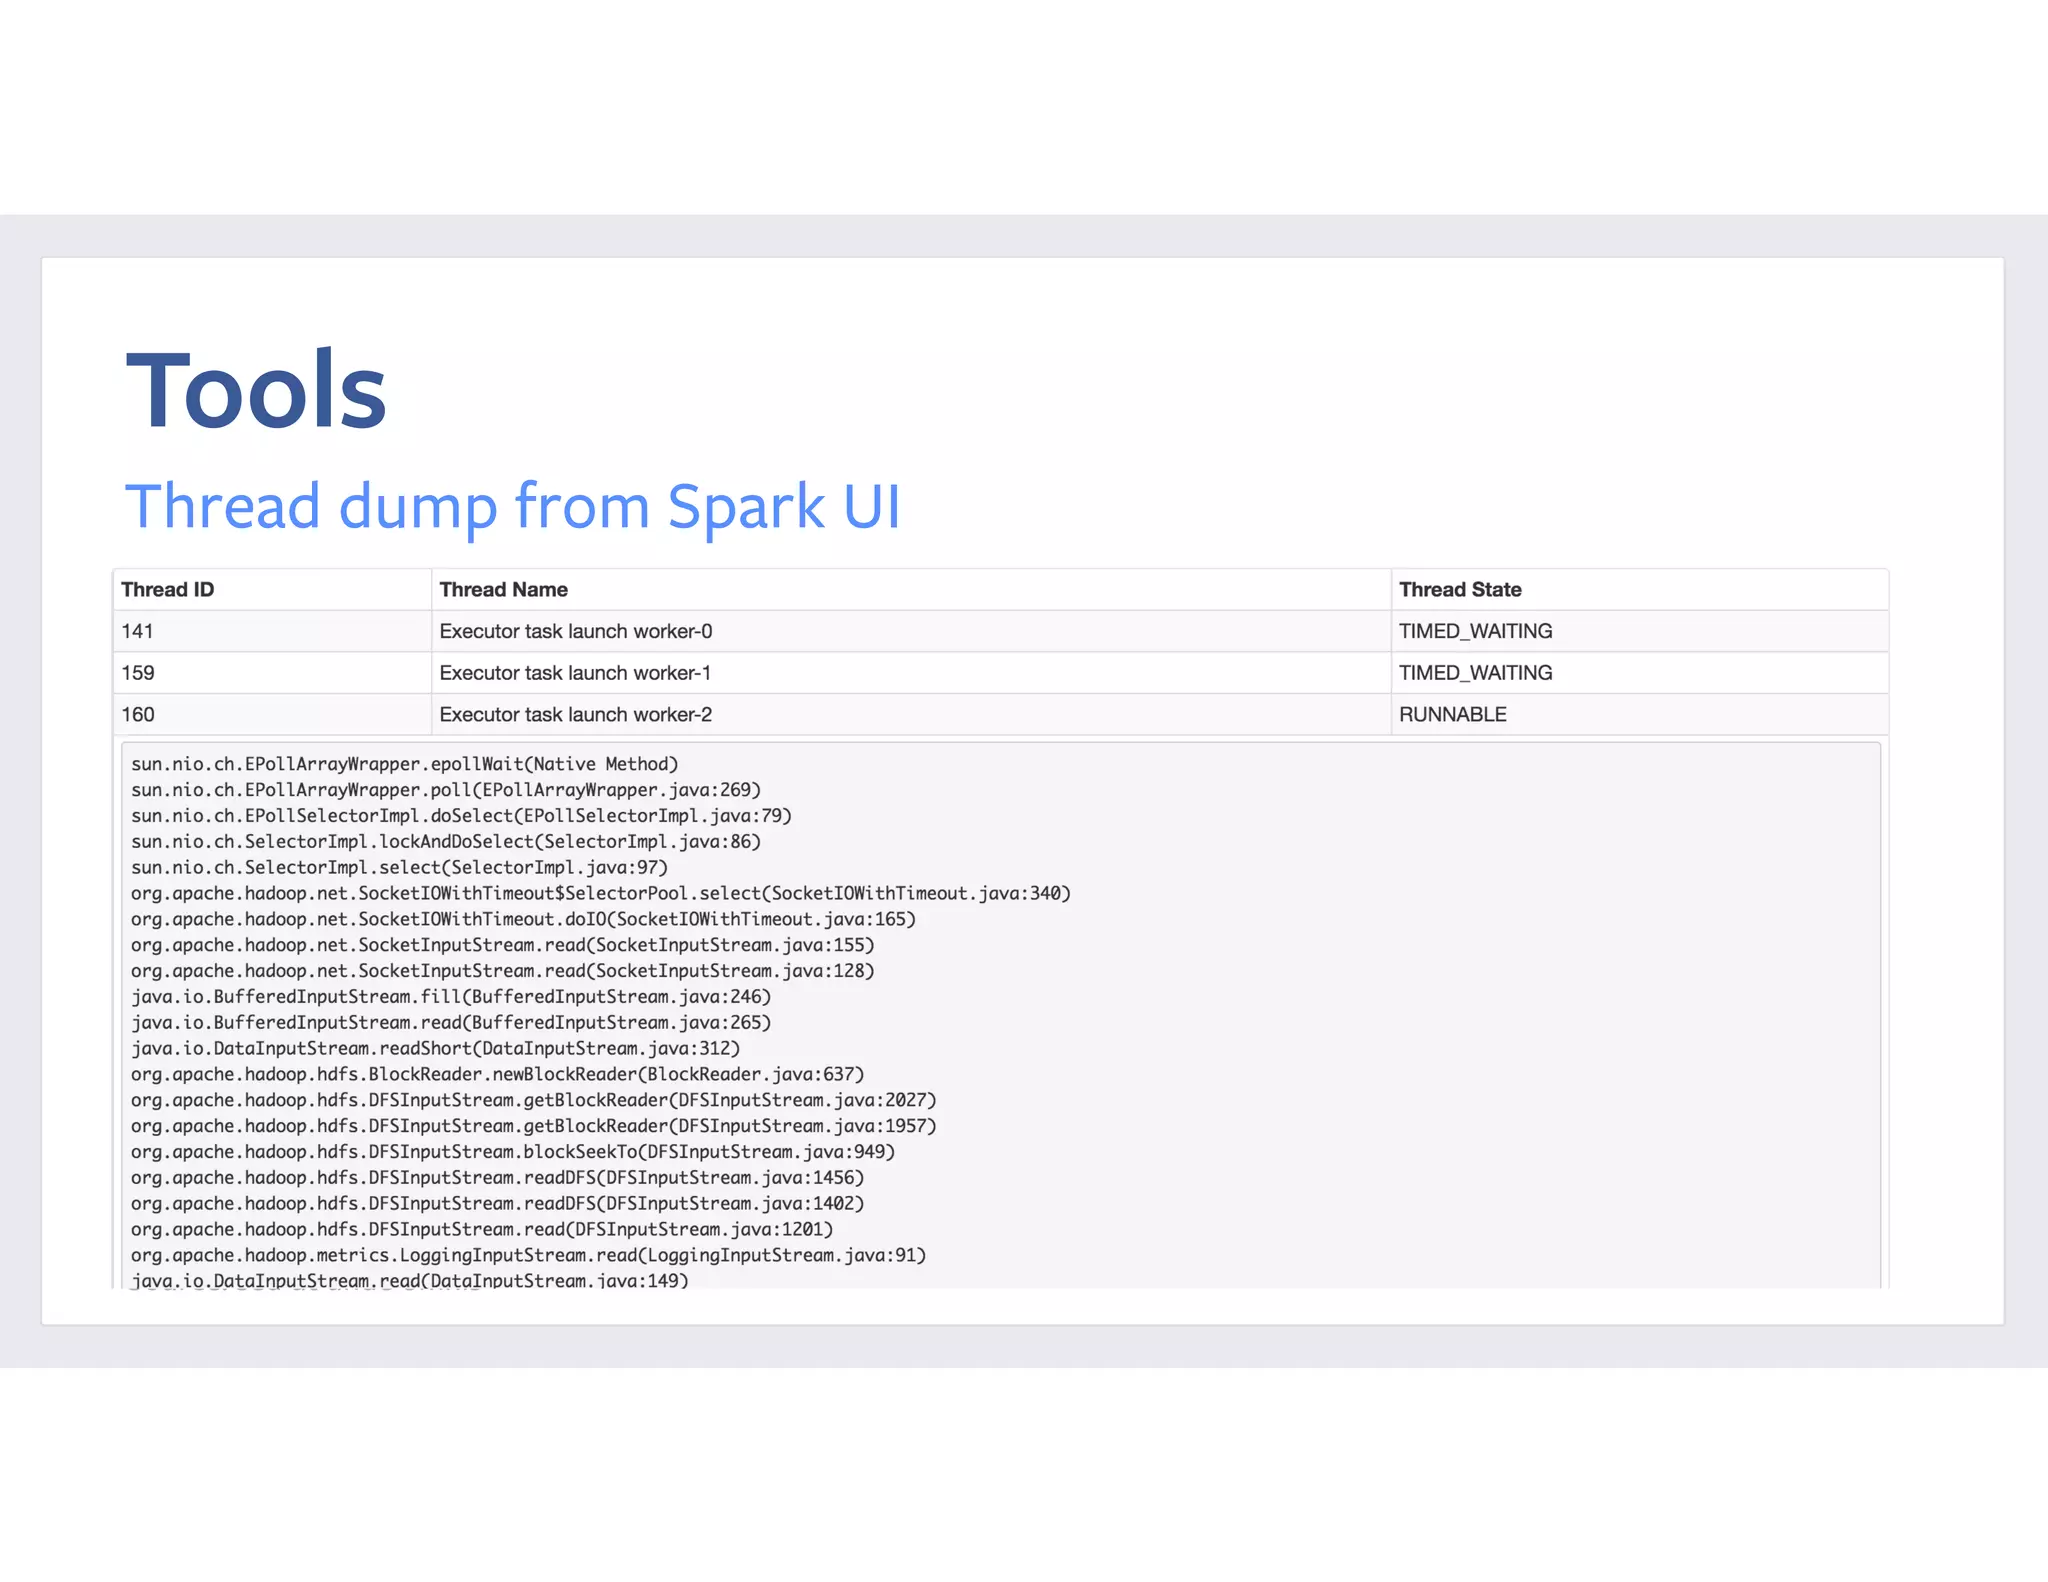
Task: Click SocketInputStream.read java:128 line
Action: coord(503,972)
